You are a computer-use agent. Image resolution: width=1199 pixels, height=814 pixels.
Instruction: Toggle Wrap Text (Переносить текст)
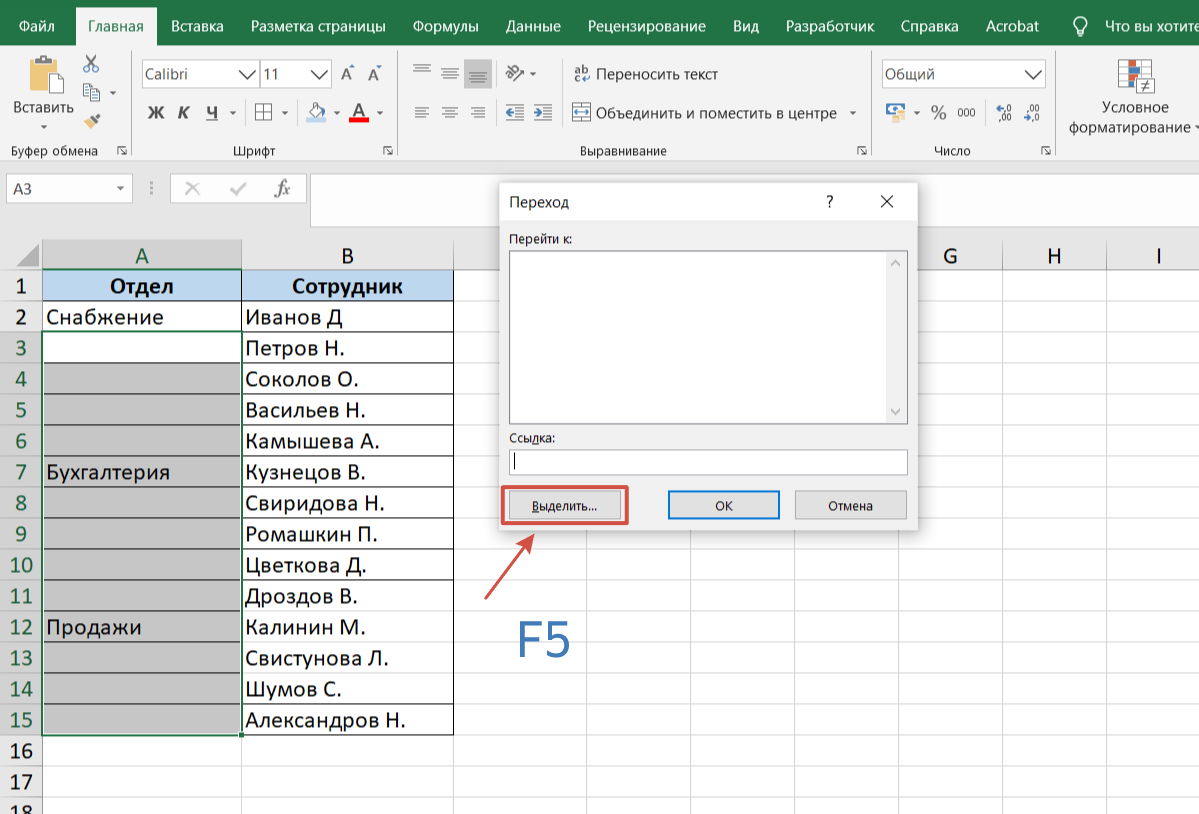(646, 74)
